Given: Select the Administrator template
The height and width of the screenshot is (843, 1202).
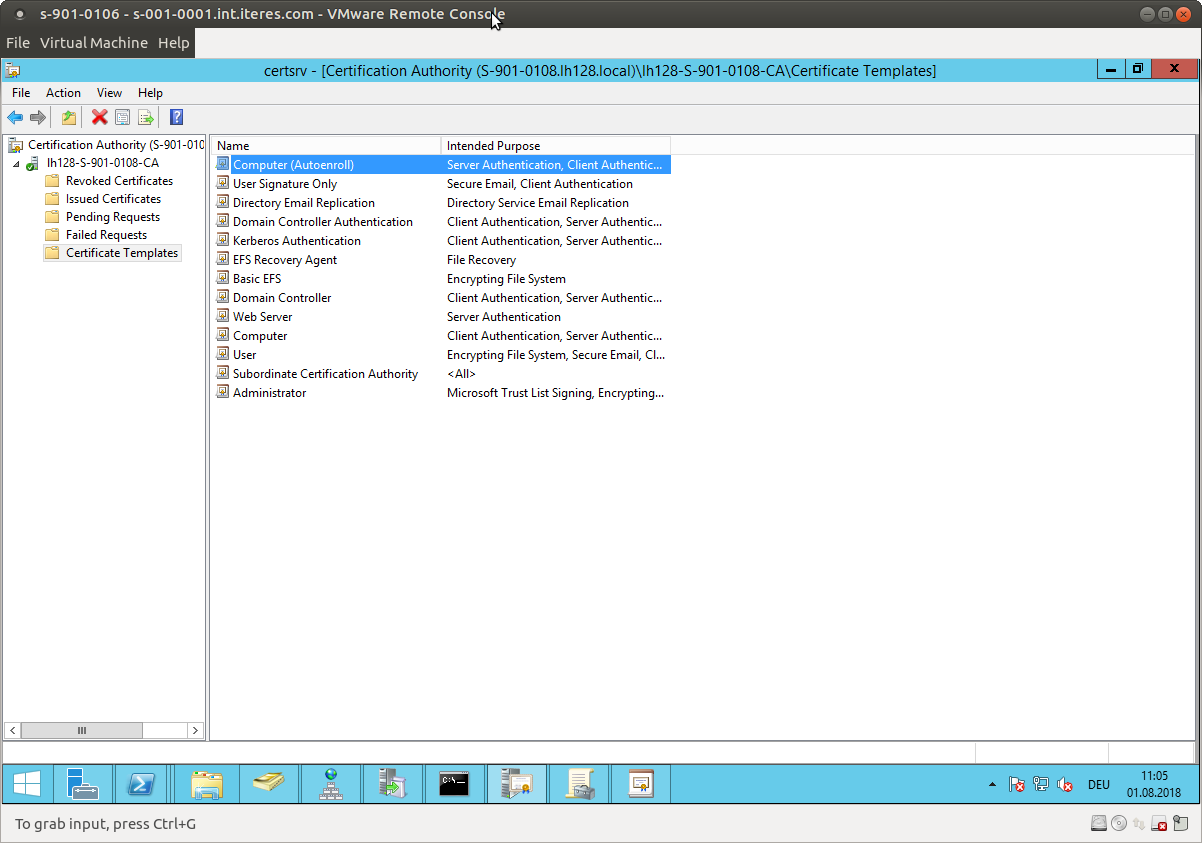Looking at the screenshot, I should [x=441, y=393].
